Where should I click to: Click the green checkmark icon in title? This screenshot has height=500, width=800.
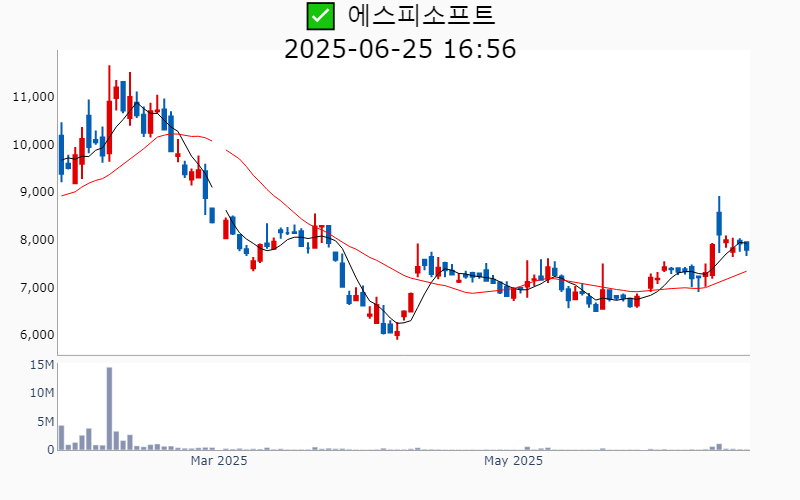coord(320,16)
